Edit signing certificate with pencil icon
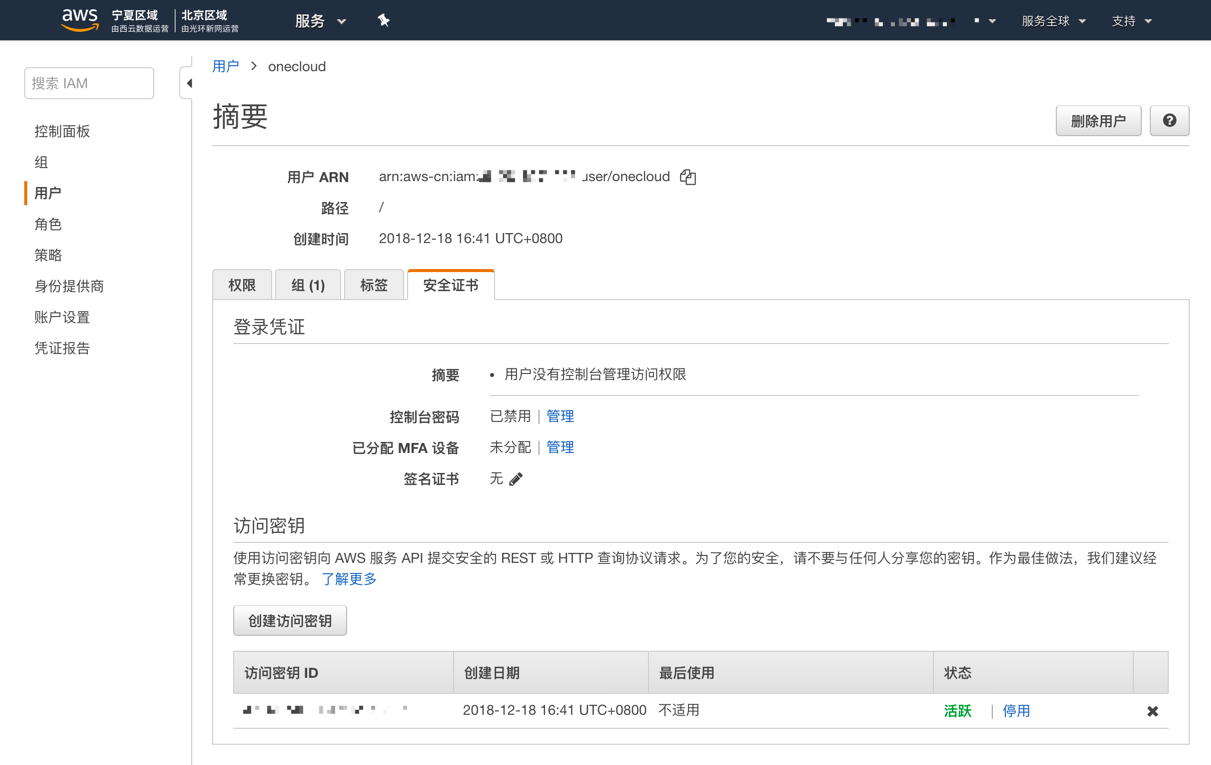 click(x=516, y=479)
